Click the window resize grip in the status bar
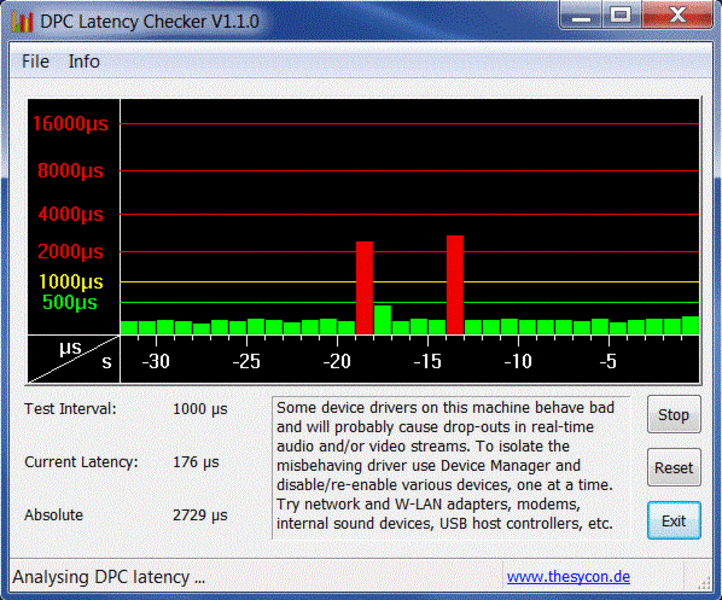The width and height of the screenshot is (722, 600). coord(704,583)
